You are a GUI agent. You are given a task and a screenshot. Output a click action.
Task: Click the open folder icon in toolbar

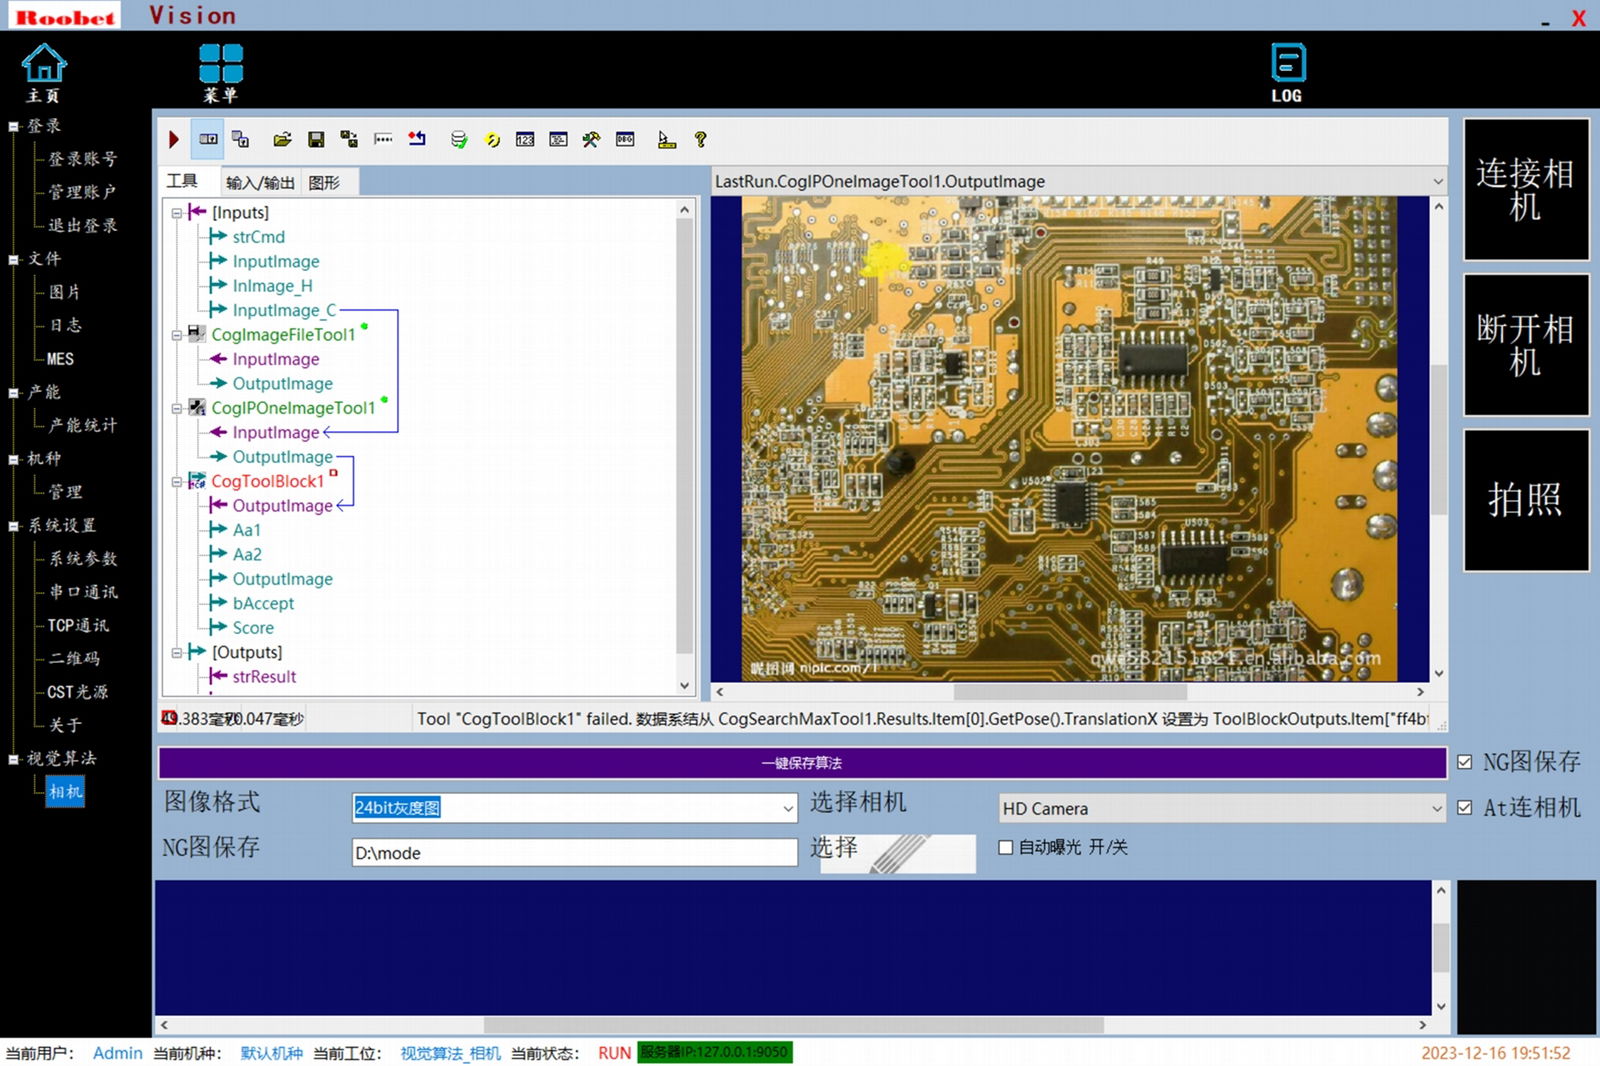[282, 140]
